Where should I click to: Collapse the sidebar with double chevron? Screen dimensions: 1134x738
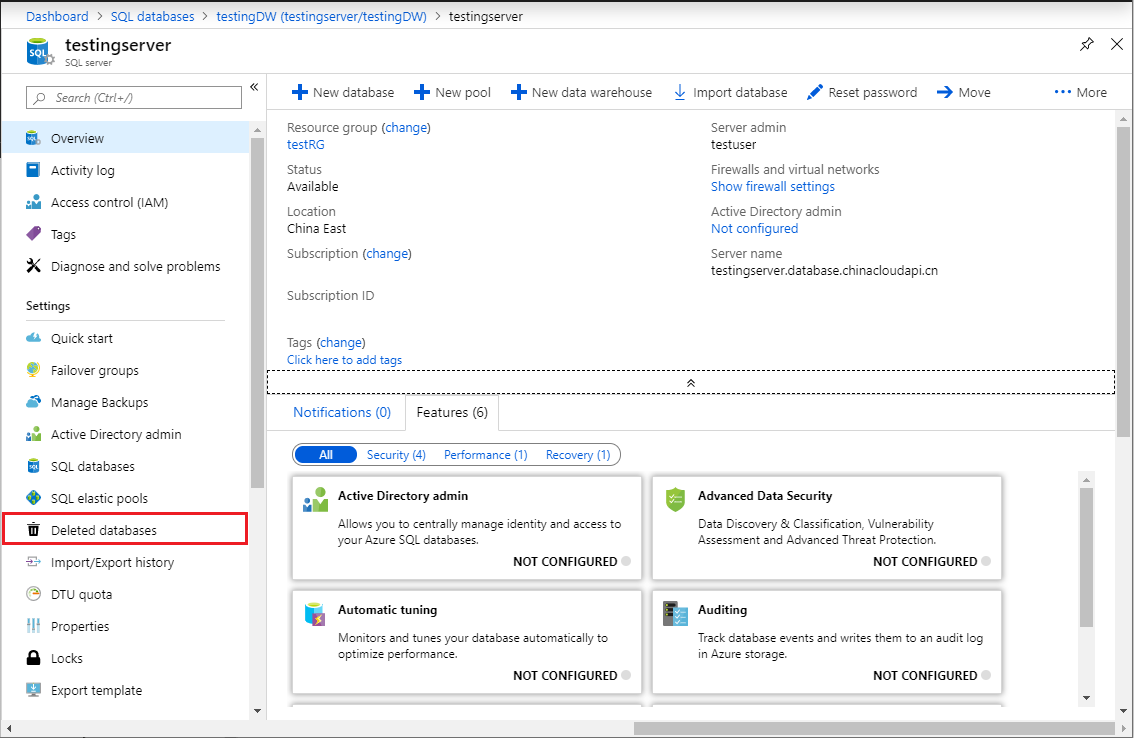[x=254, y=87]
